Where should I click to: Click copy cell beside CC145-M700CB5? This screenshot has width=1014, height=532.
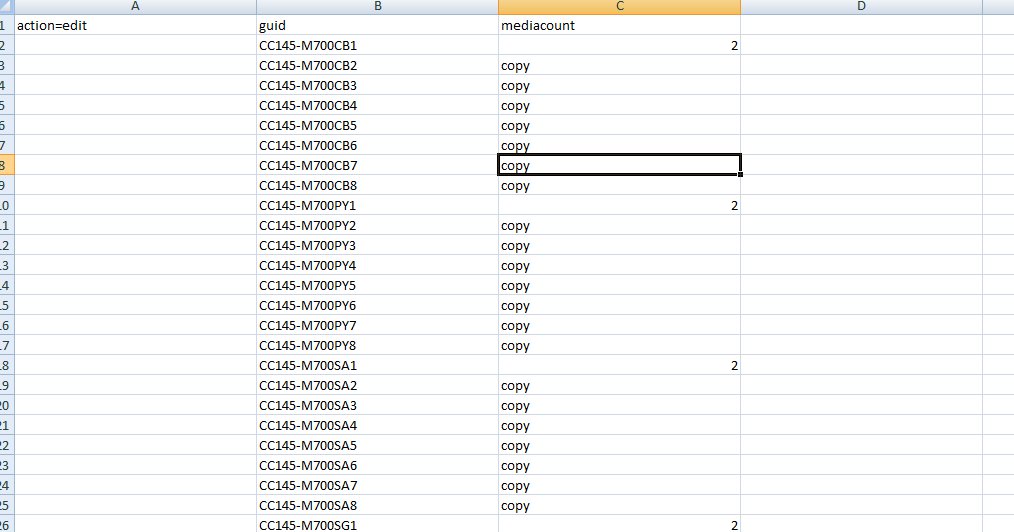click(x=620, y=125)
